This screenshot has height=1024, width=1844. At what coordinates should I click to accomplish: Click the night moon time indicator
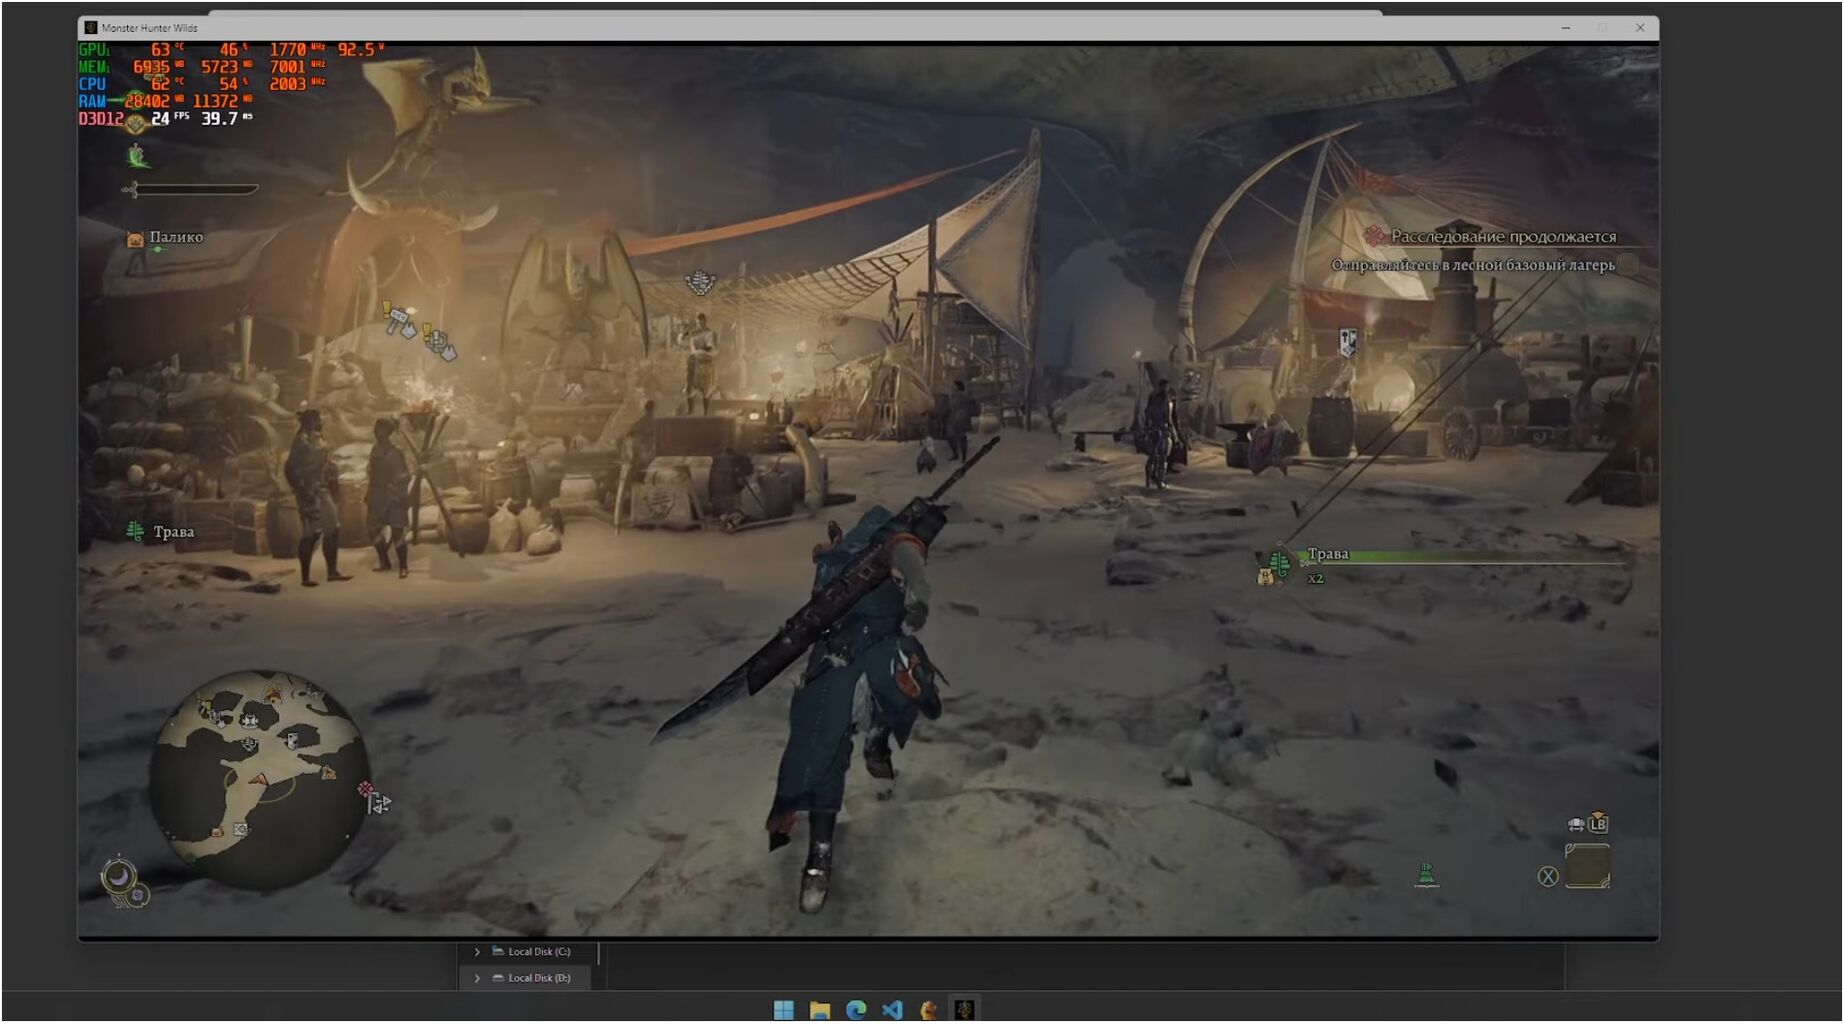tap(119, 876)
